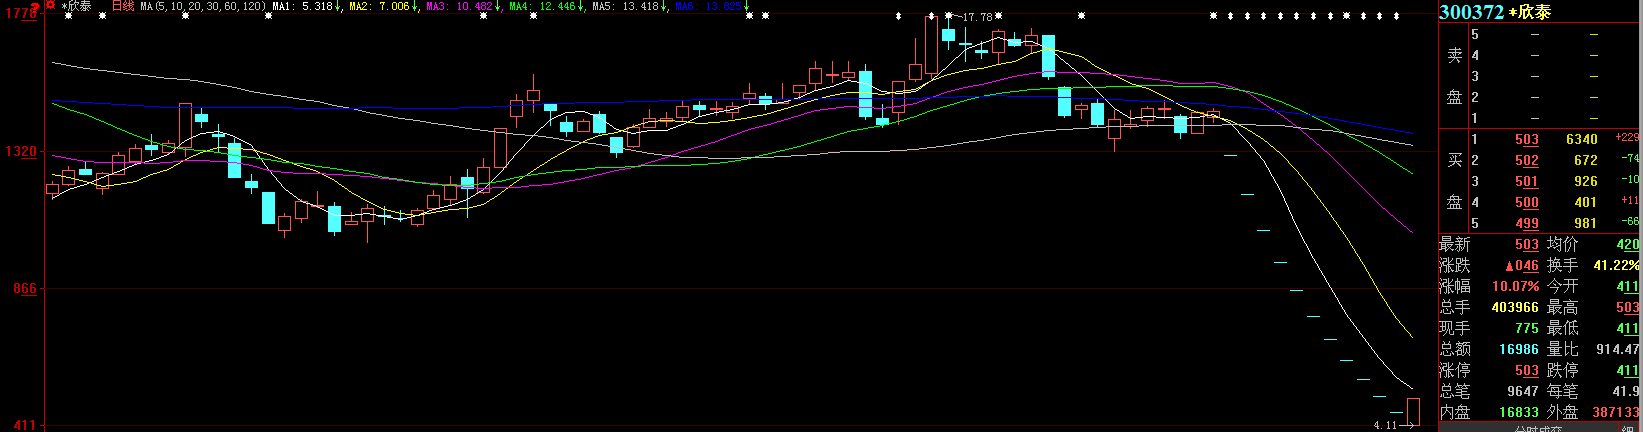1643x432 pixels.
Task: Click the 4.11 lowest price label
Action: click(x=1384, y=426)
